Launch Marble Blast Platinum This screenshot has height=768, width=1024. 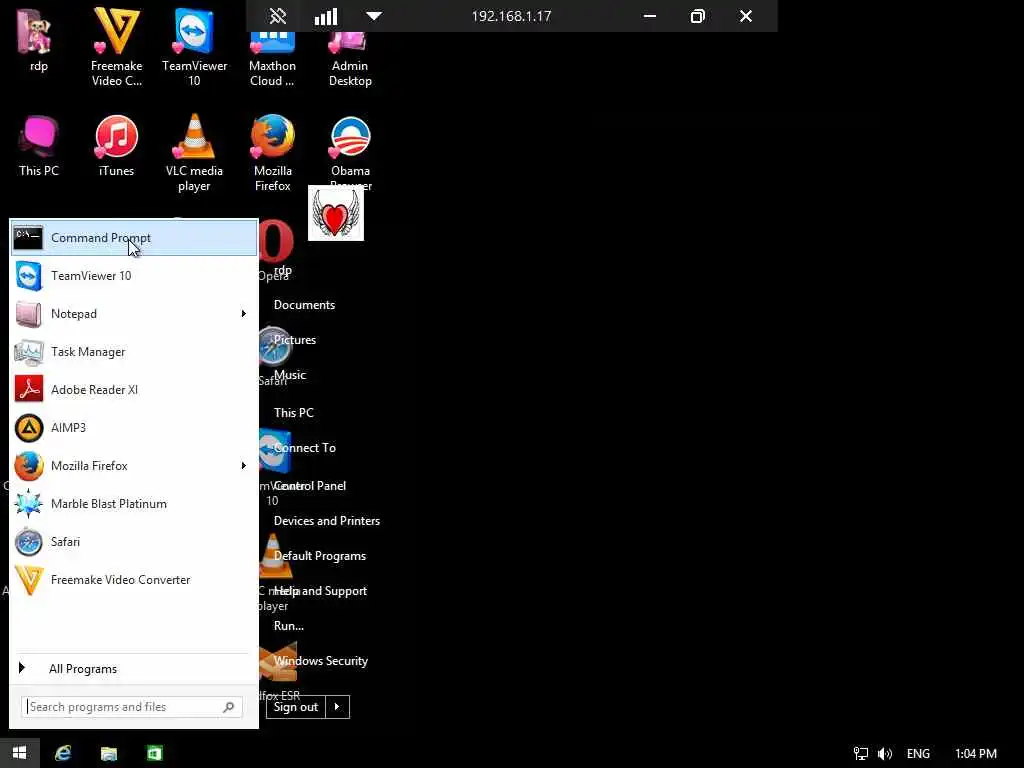tap(134, 504)
